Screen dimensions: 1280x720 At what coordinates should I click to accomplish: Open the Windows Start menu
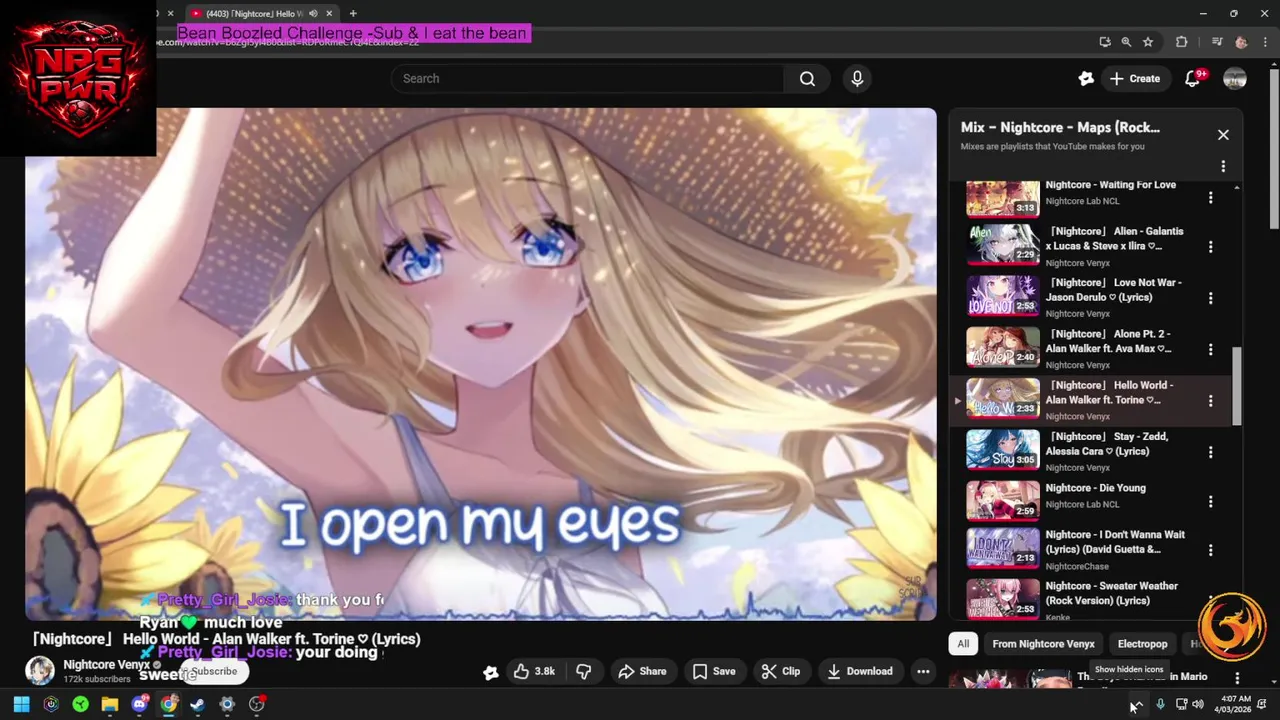(21, 704)
